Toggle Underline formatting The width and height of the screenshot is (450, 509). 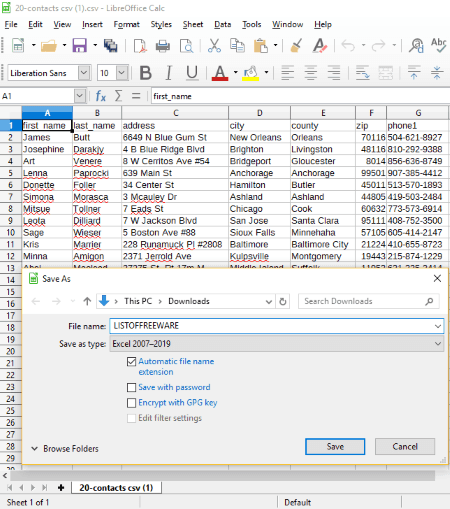click(x=192, y=73)
